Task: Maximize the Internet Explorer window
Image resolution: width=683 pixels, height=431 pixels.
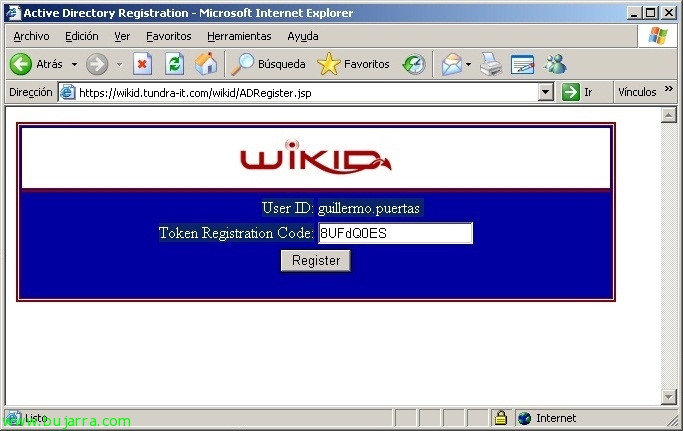Action: [x=650, y=13]
